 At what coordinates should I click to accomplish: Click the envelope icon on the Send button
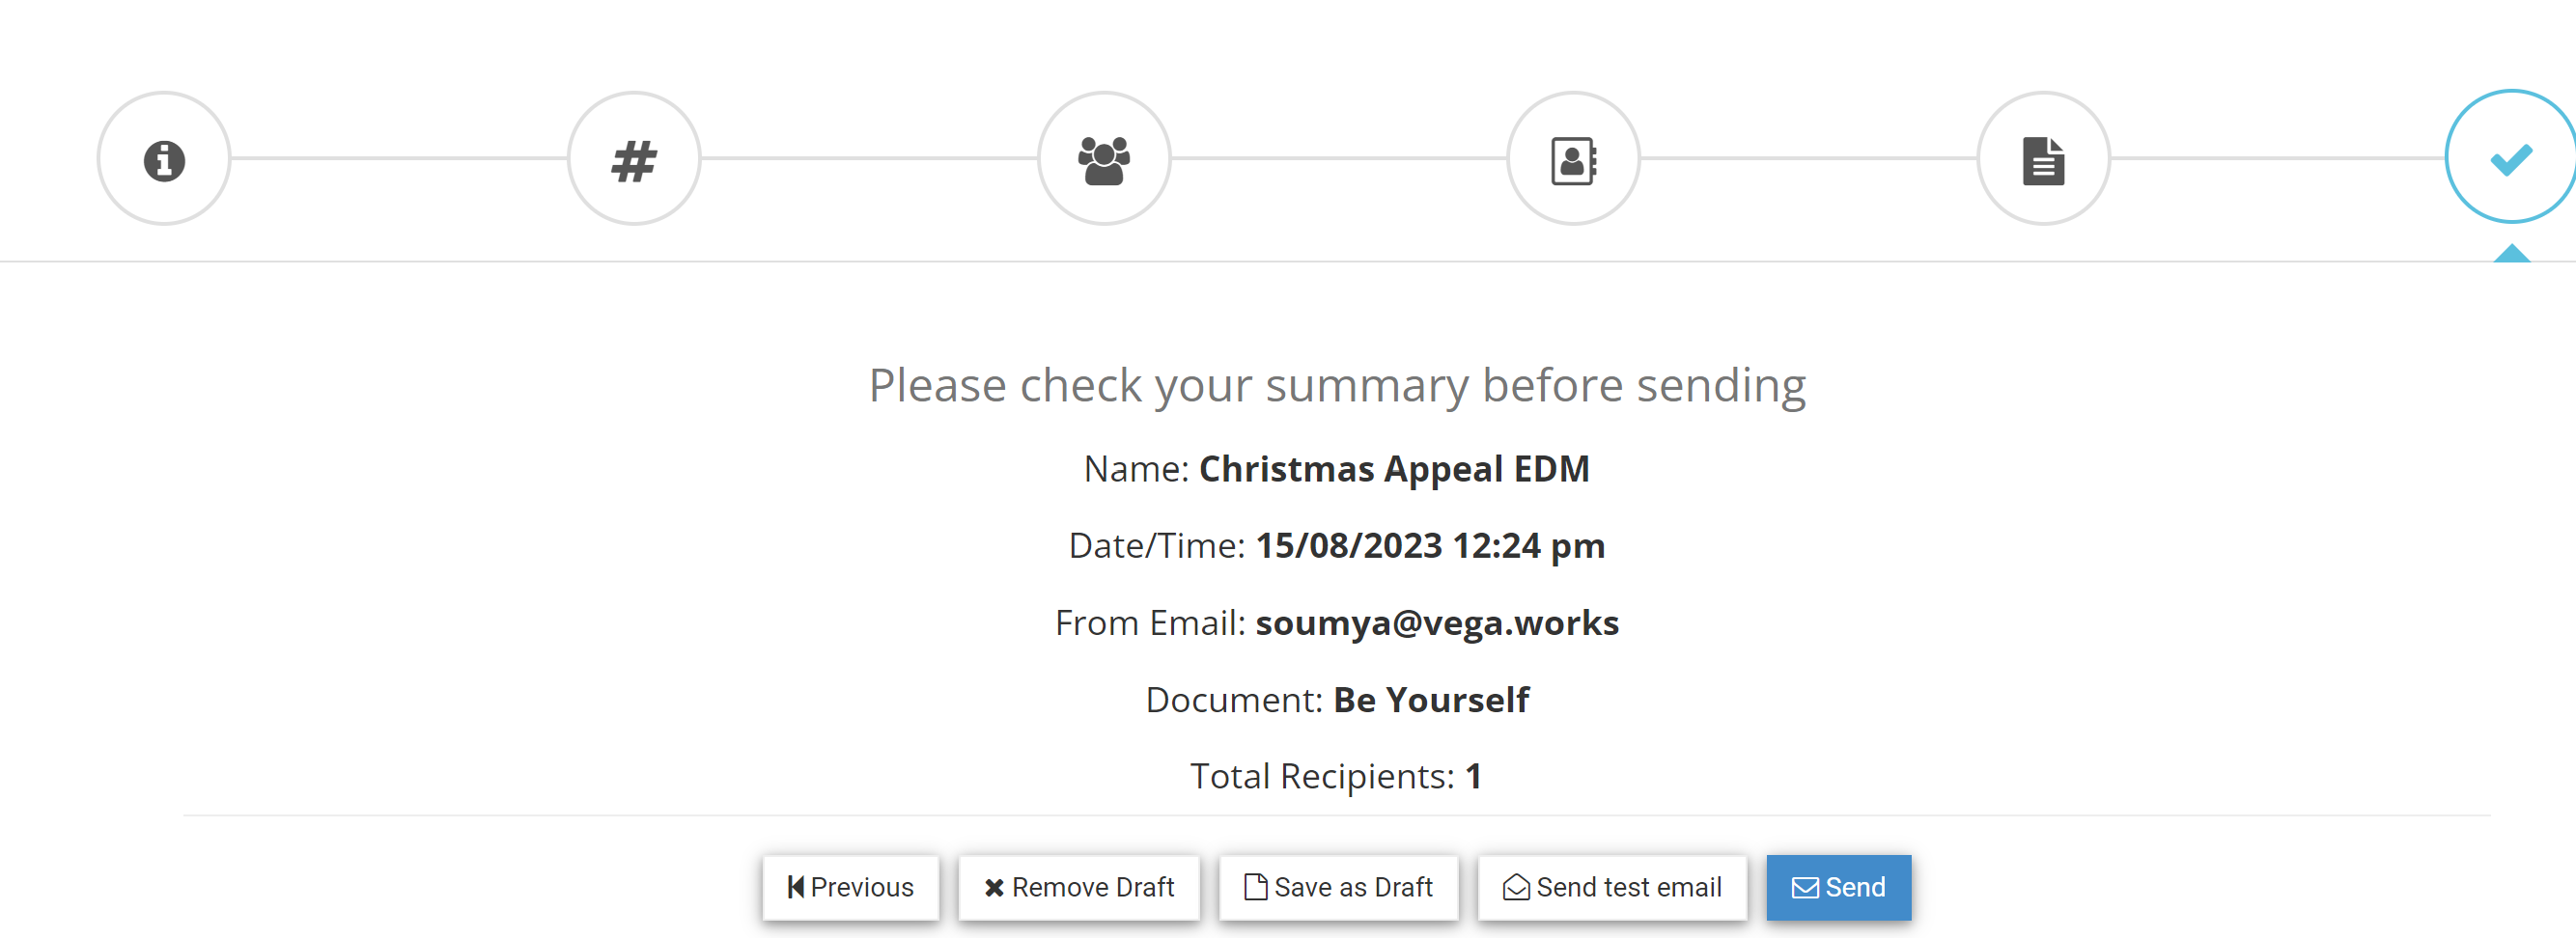[1805, 888]
